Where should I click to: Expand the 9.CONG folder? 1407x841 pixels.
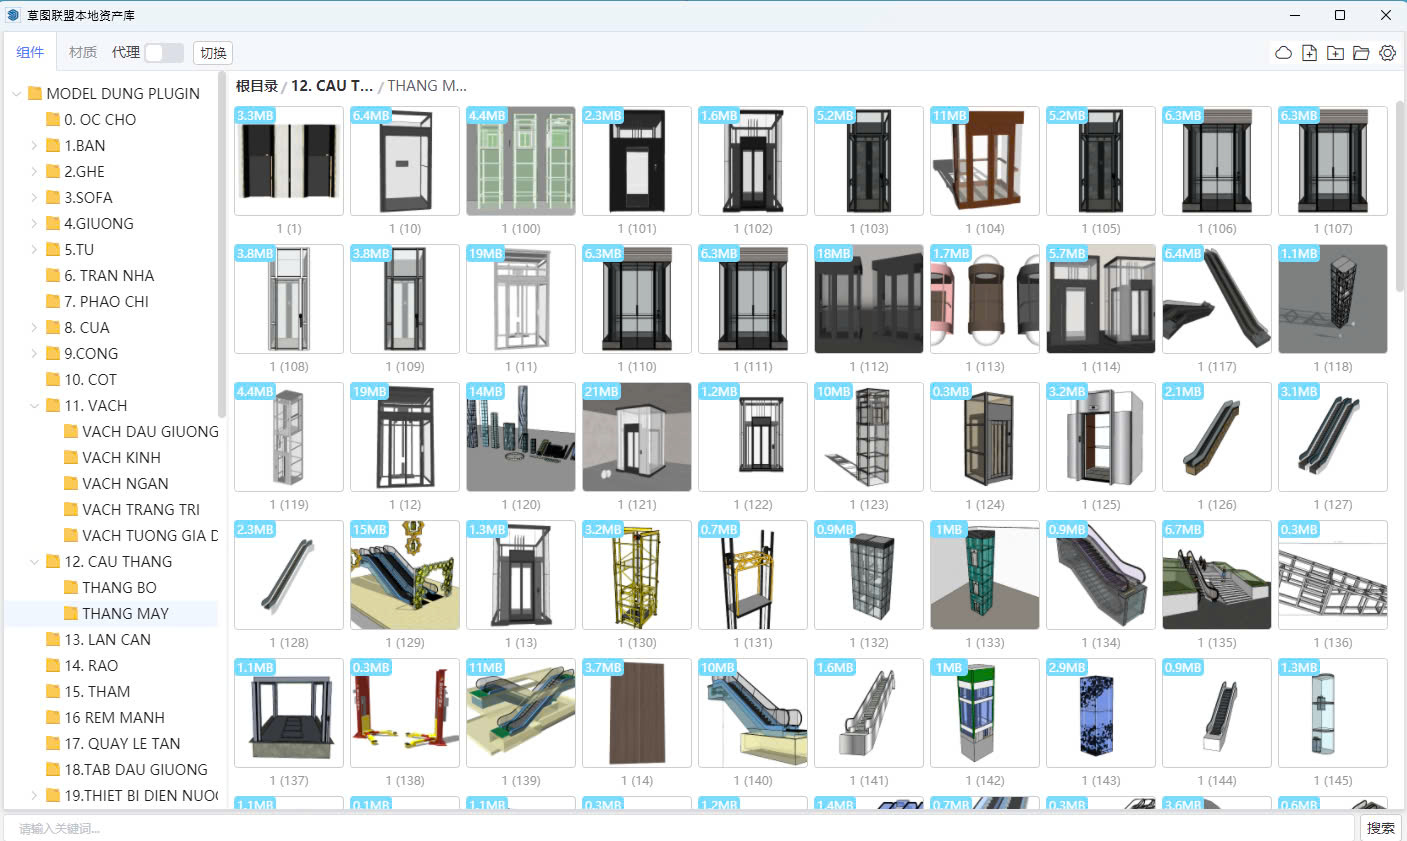(34, 353)
